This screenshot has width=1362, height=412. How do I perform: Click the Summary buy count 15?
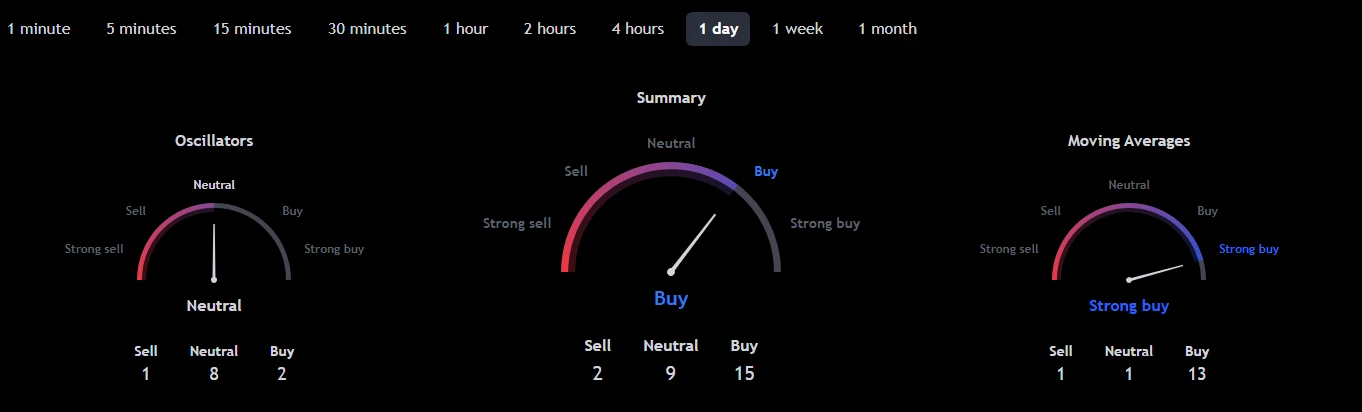point(744,374)
